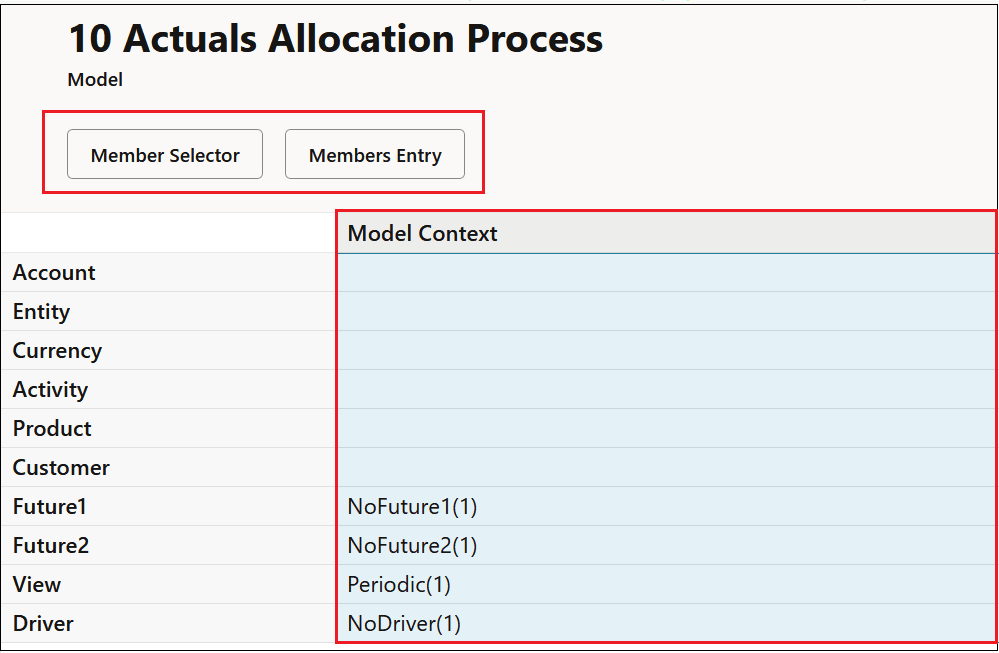999x653 pixels.
Task: Click the Account dimension row label
Action: [x=54, y=272]
